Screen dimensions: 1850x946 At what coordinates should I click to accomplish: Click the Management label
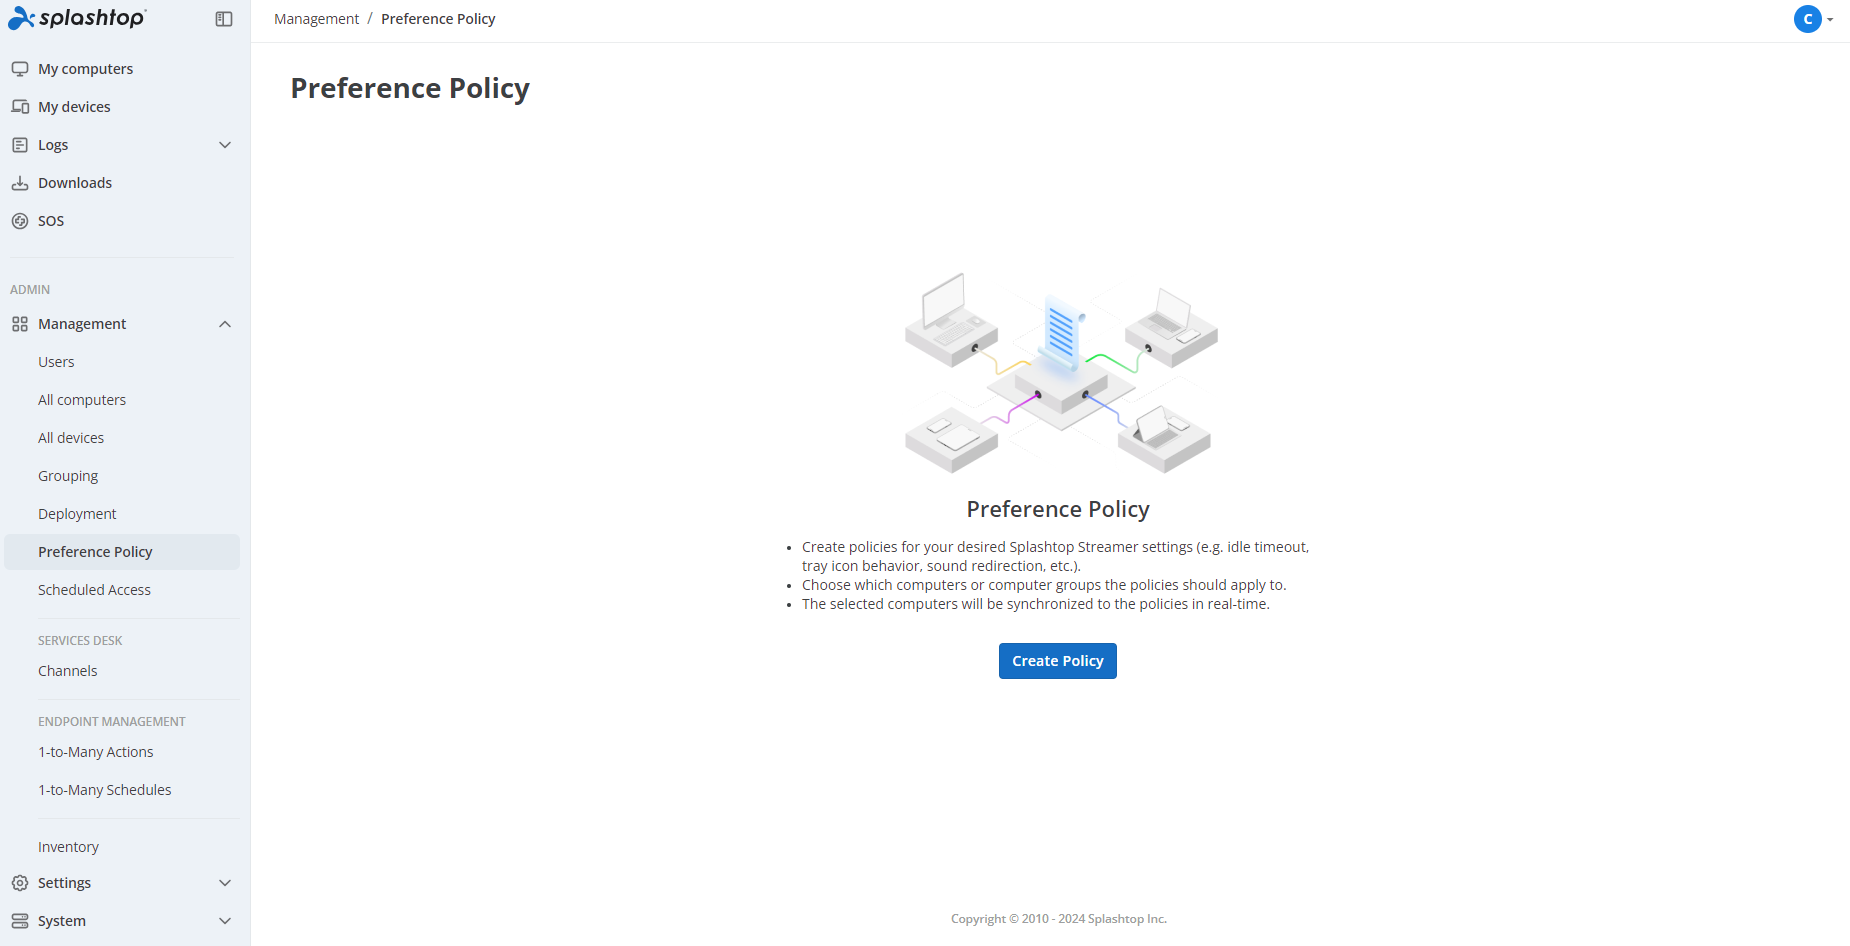pyautogui.click(x=82, y=324)
